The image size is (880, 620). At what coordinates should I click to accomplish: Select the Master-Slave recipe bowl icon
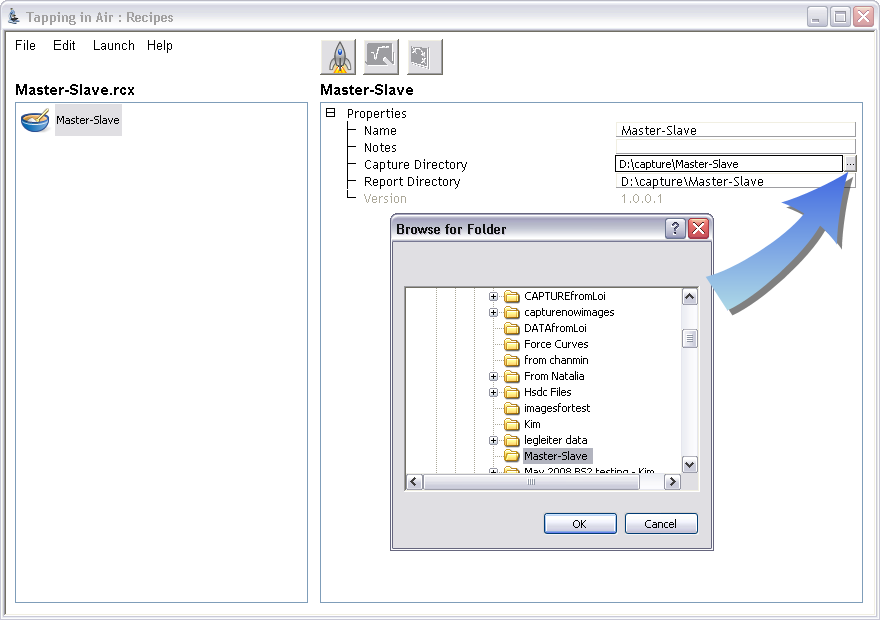tap(35, 120)
